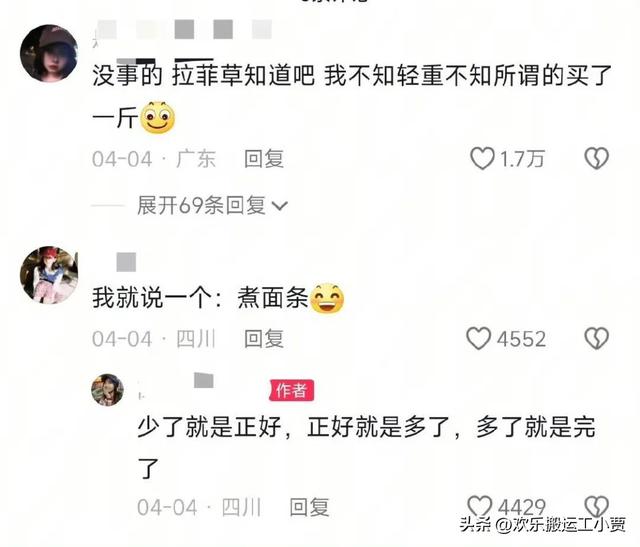Tap the second commenter's blurred username
Screen dimensions: 640x547
click(126, 262)
